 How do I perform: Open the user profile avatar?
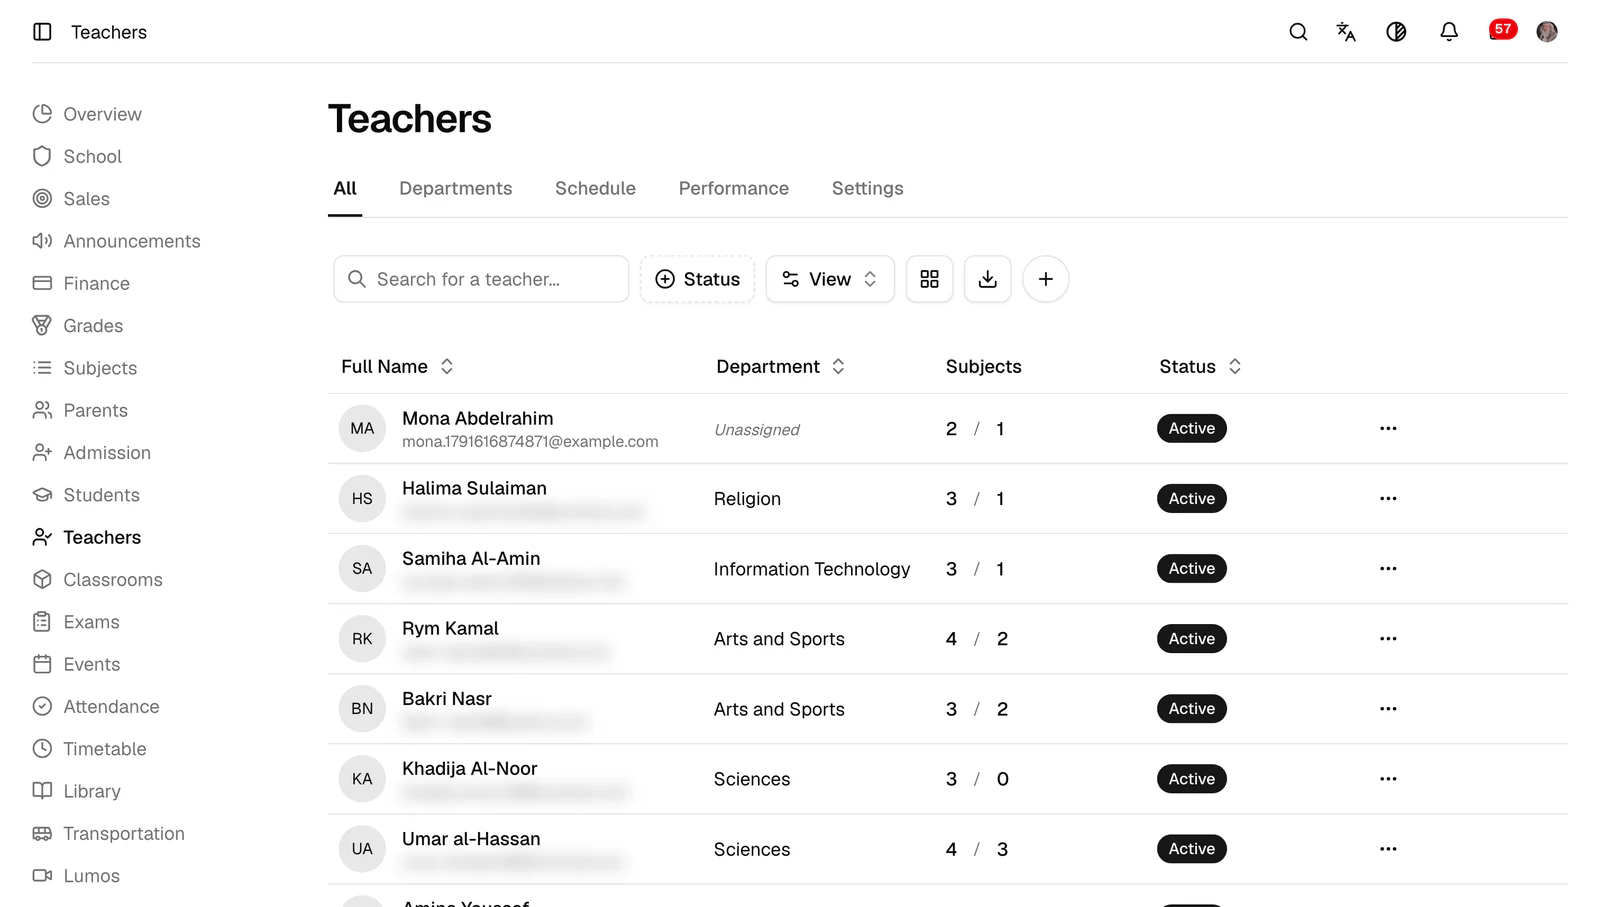(1547, 32)
